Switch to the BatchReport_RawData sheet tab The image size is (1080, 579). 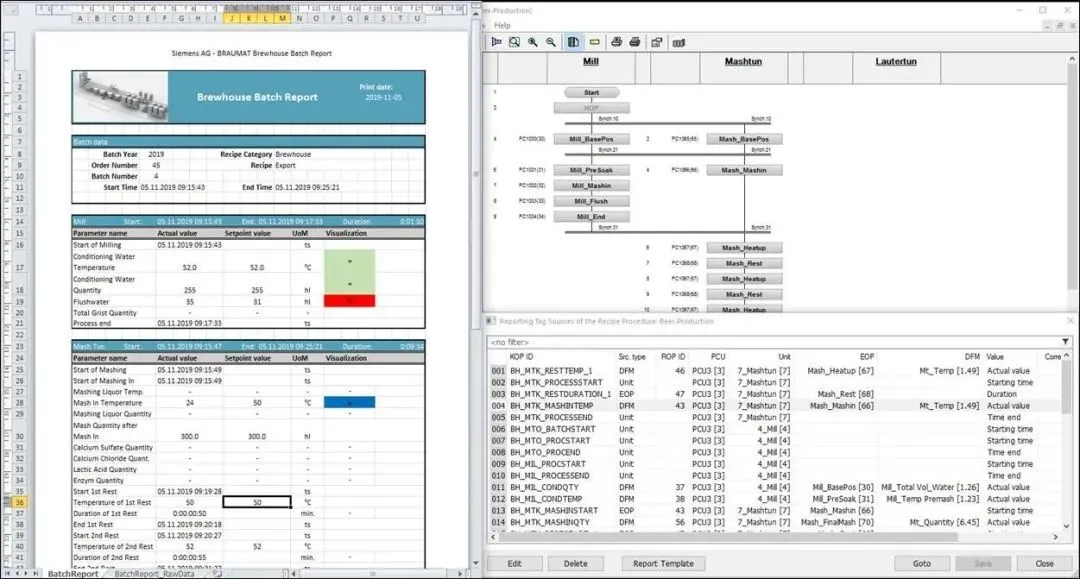(x=154, y=573)
